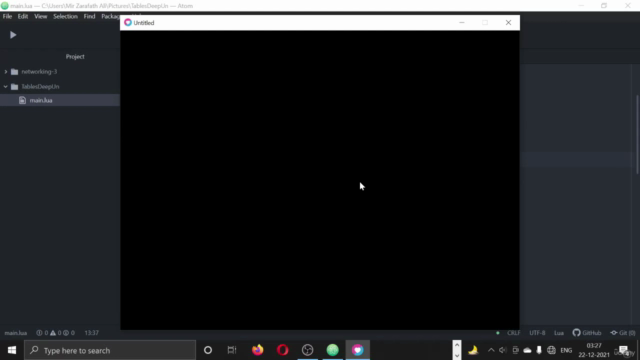Select the TablesDeepUn folder icon
Image resolution: width=640 pixels, height=360 pixels.
(15, 87)
